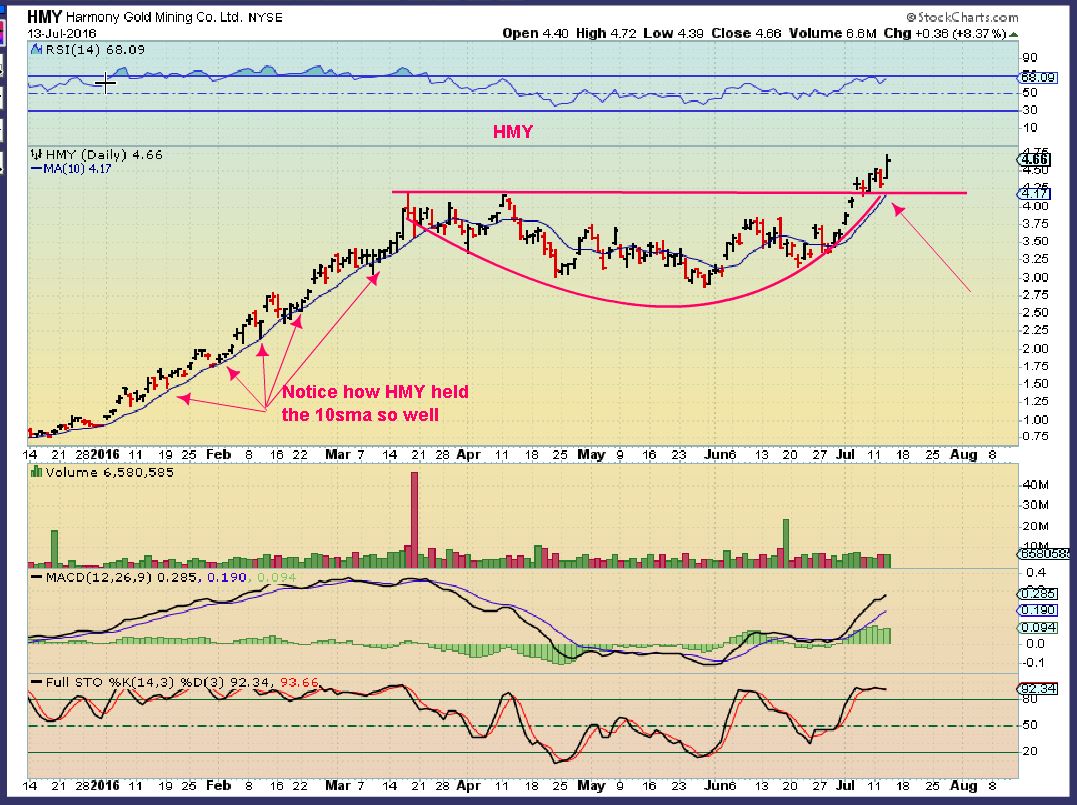Image resolution: width=1077 pixels, height=805 pixels.
Task: Click the green up-arrow after the Chg percentage
Action: tap(1014, 34)
